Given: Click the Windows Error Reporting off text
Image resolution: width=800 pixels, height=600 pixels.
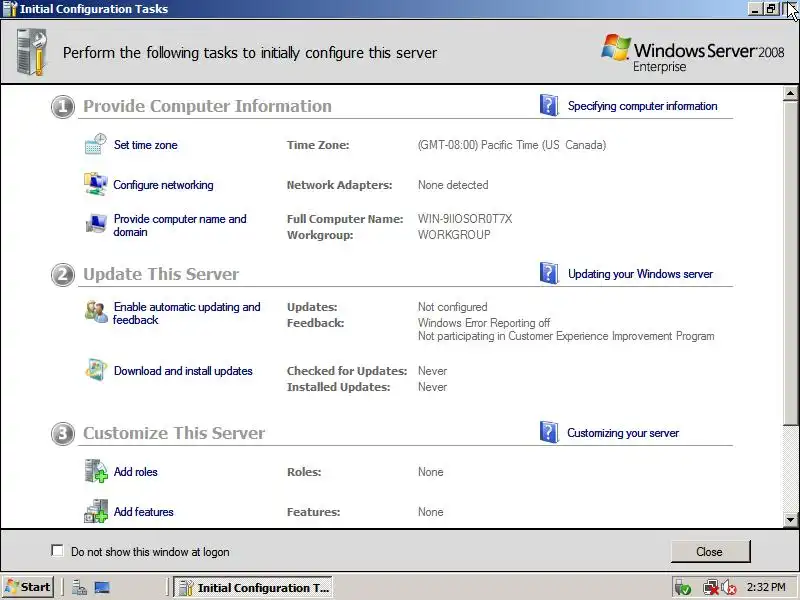Looking at the screenshot, I should coord(484,322).
